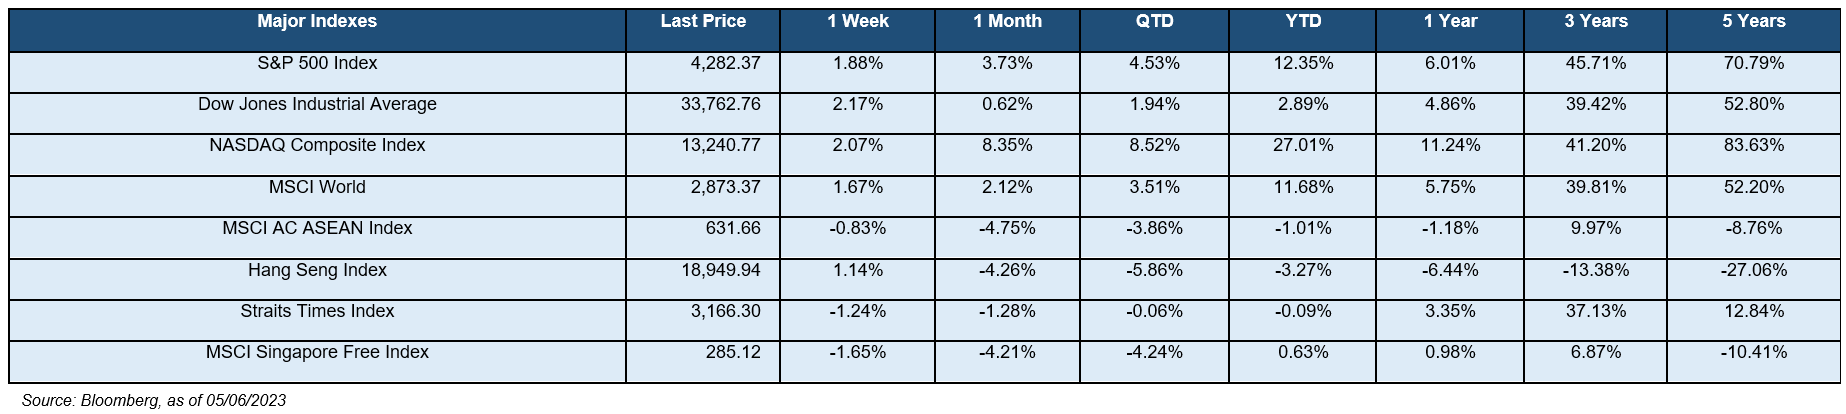Click the QTD column header

tap(1154, 21)
